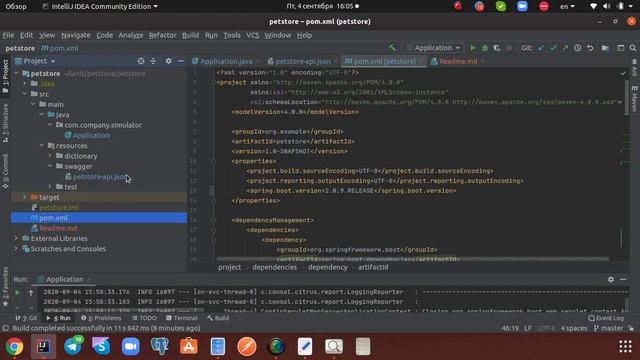Show applications grid in dock

point(625,347)
